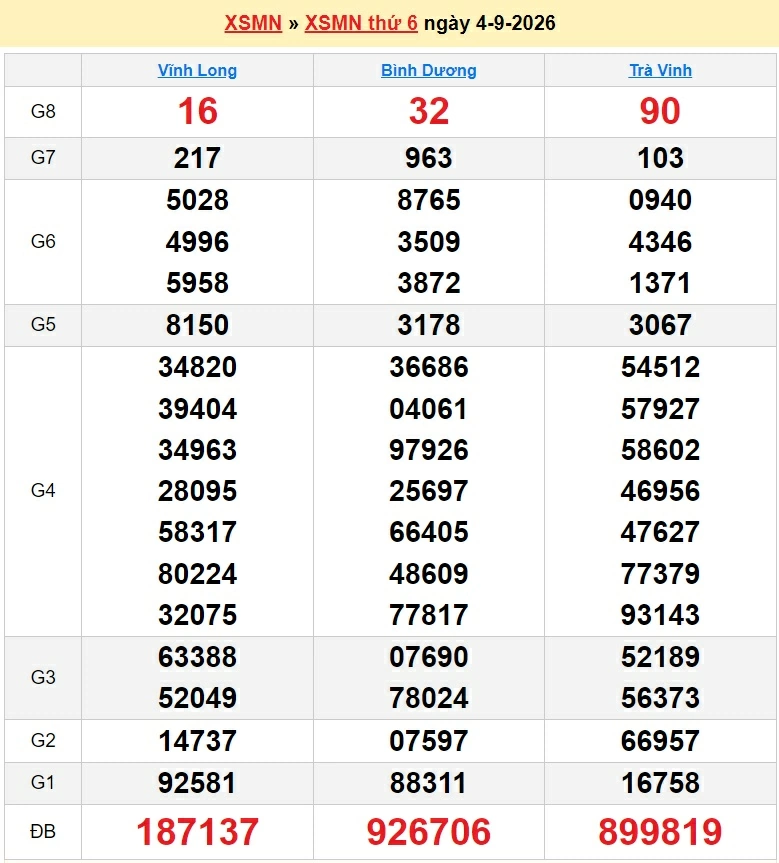Select Trà Vinh jackpot number 899819
Viewport: 779px width, 863px height.
[x=660, y=832]
